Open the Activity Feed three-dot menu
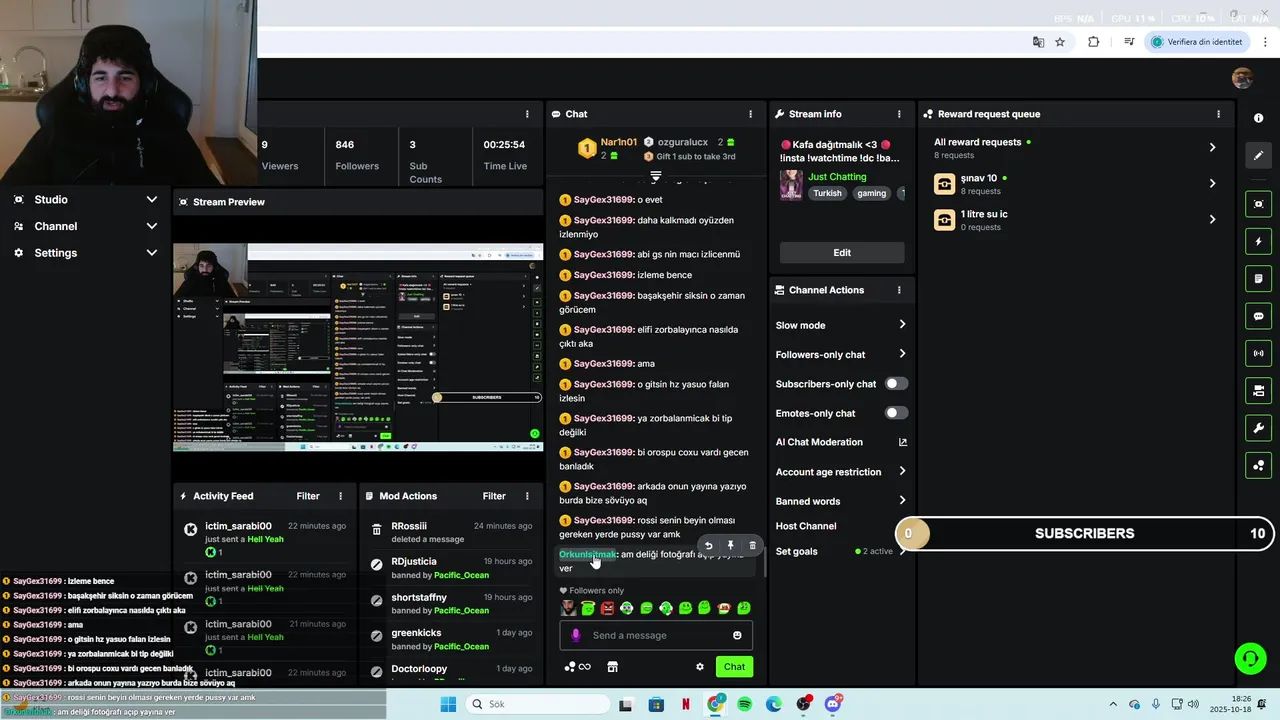This screenshot has height=720, width=1280. 340,496
